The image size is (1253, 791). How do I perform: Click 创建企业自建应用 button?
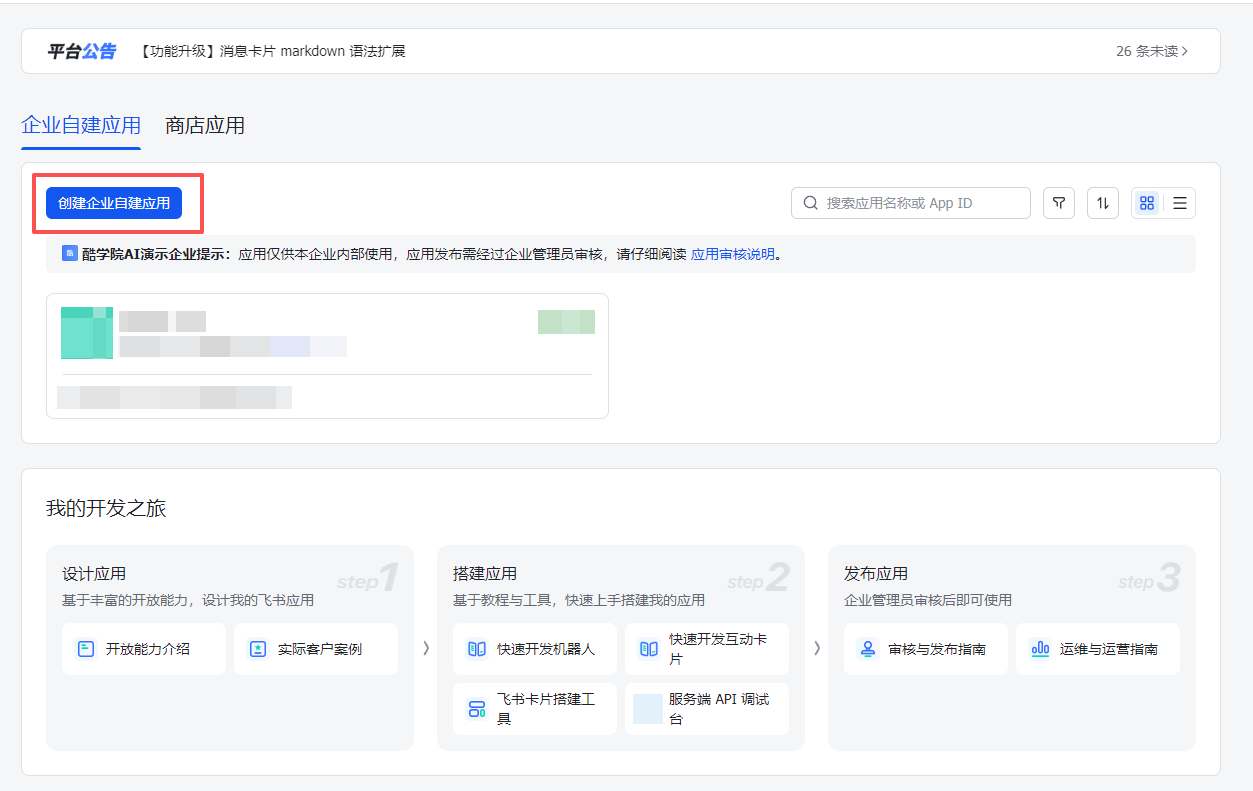[x=114, y=203]
